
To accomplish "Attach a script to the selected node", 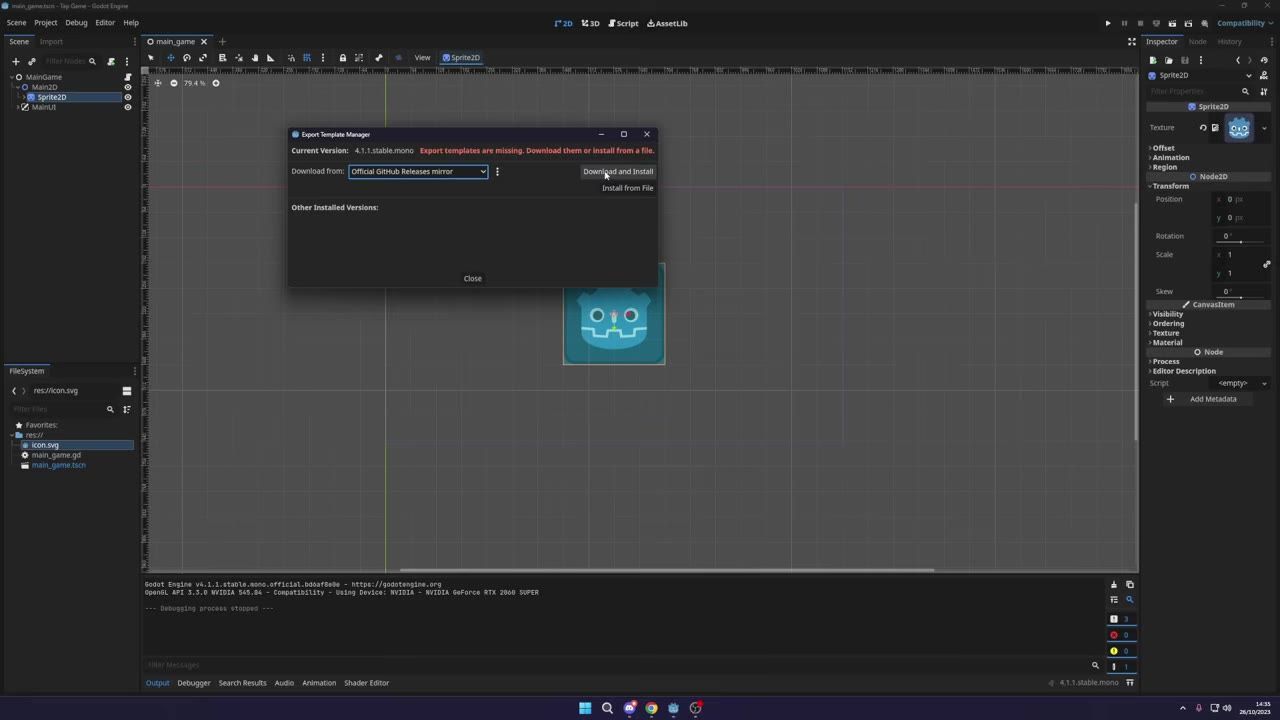I will (111, 61).
